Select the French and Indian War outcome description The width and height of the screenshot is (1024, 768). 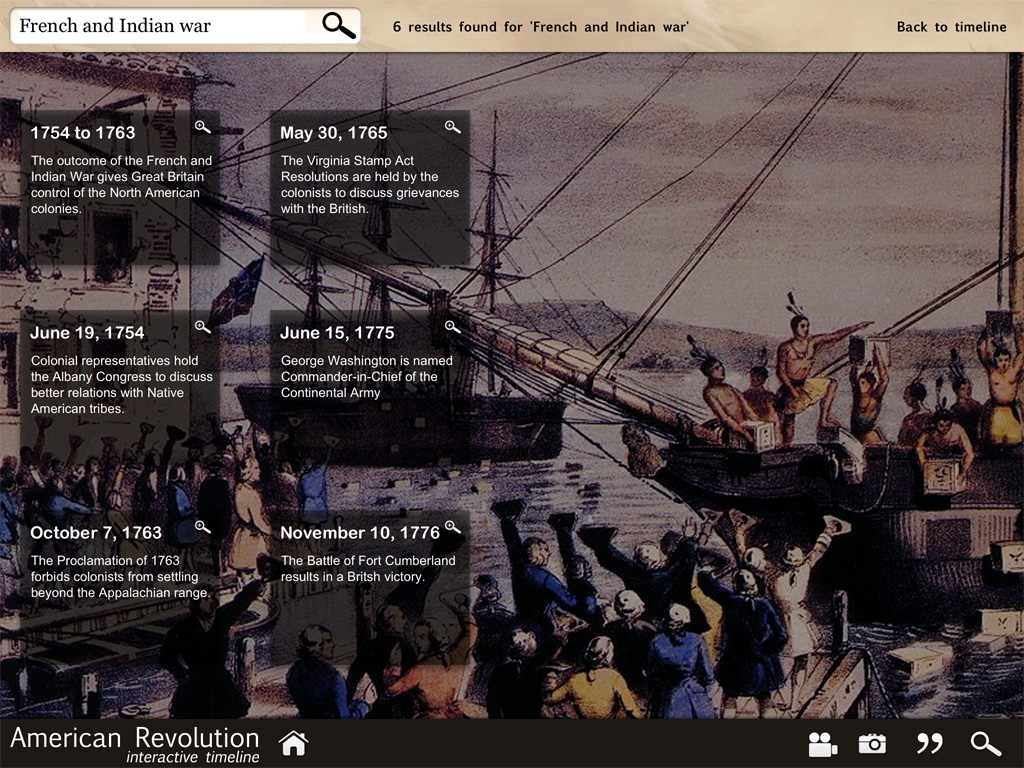click(121, 184)
